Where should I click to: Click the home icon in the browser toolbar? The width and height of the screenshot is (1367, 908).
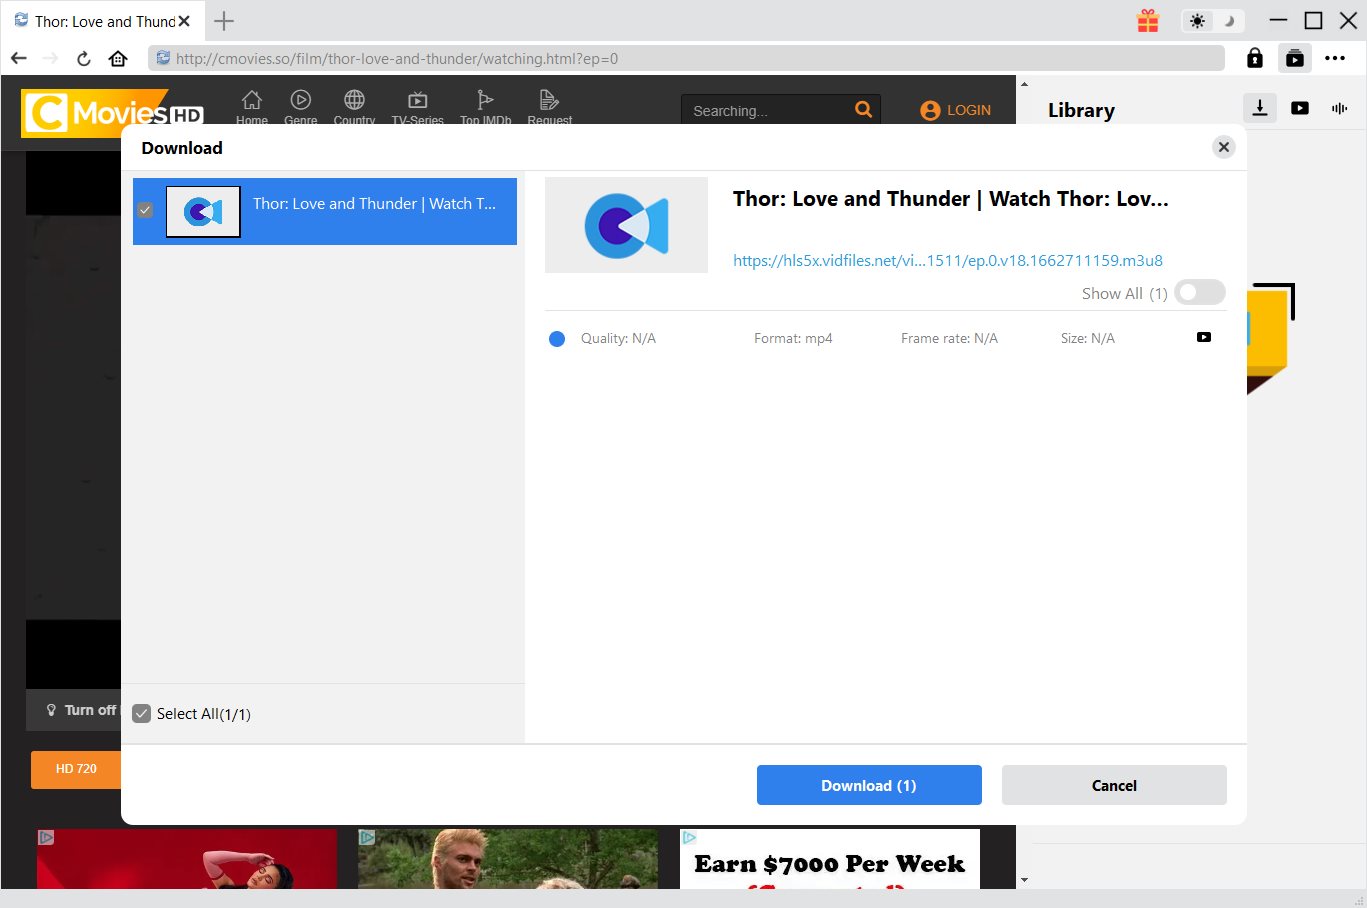click(118, 58)
